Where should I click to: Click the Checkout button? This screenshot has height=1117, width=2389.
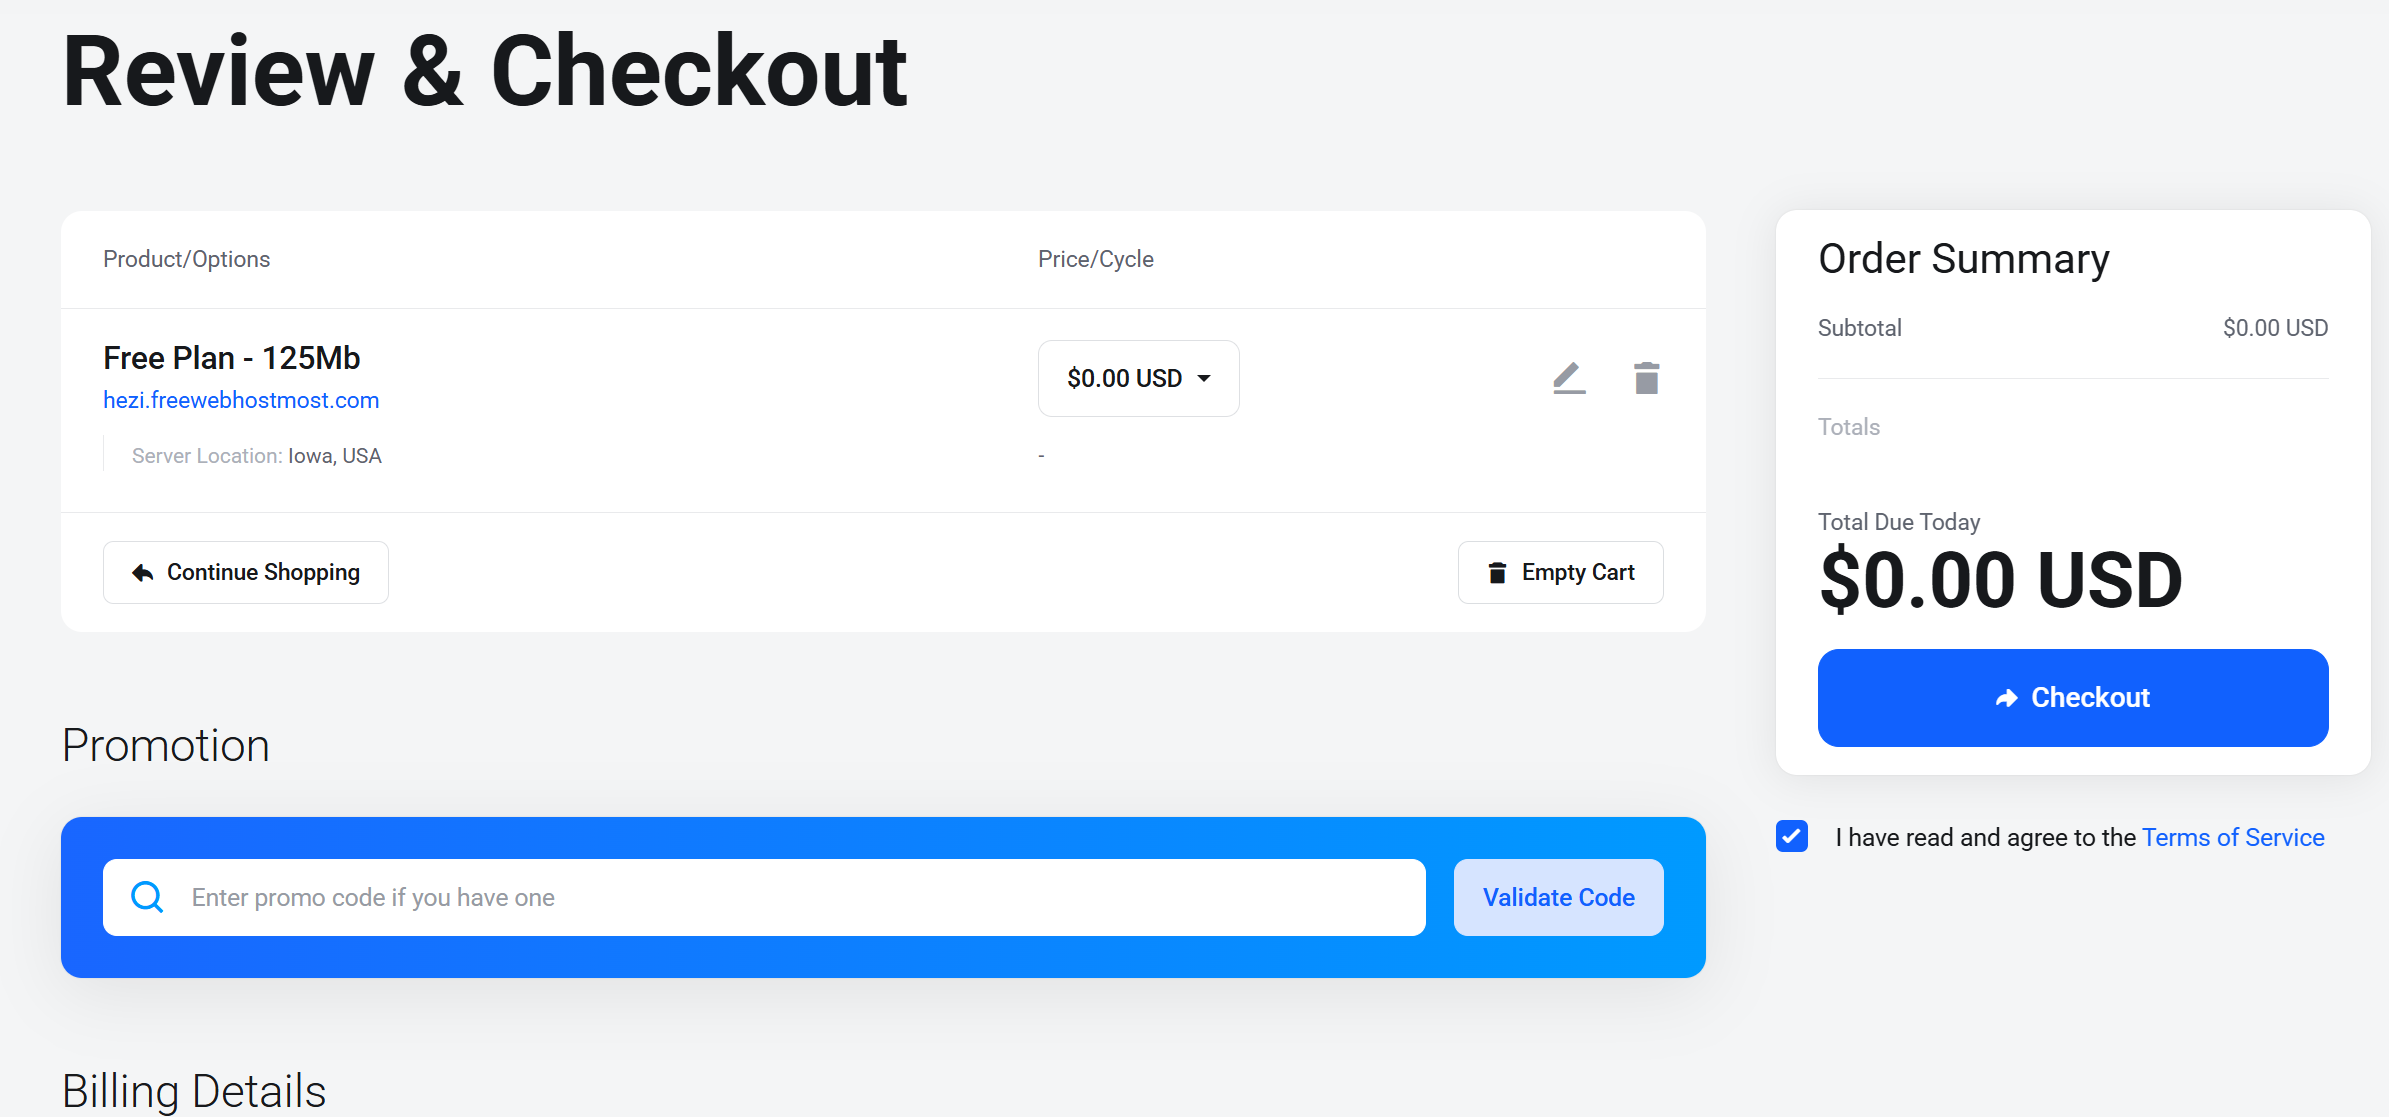click(x=2073, y=698)
